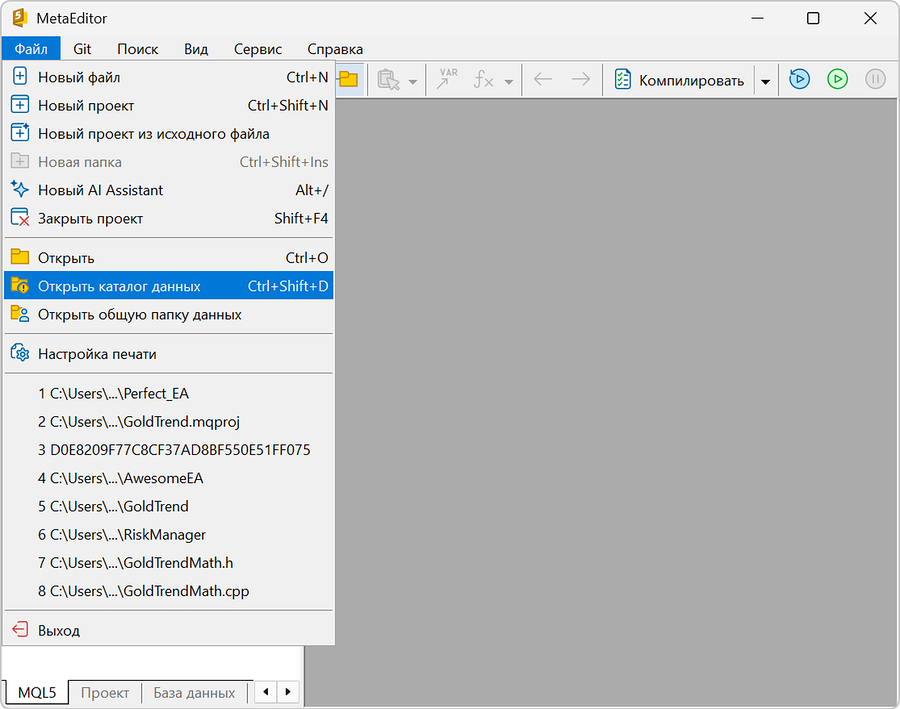Open the Справка menu
Image resolution: width=900 pixels, height=709 pixels.
(x=335, y=49)
